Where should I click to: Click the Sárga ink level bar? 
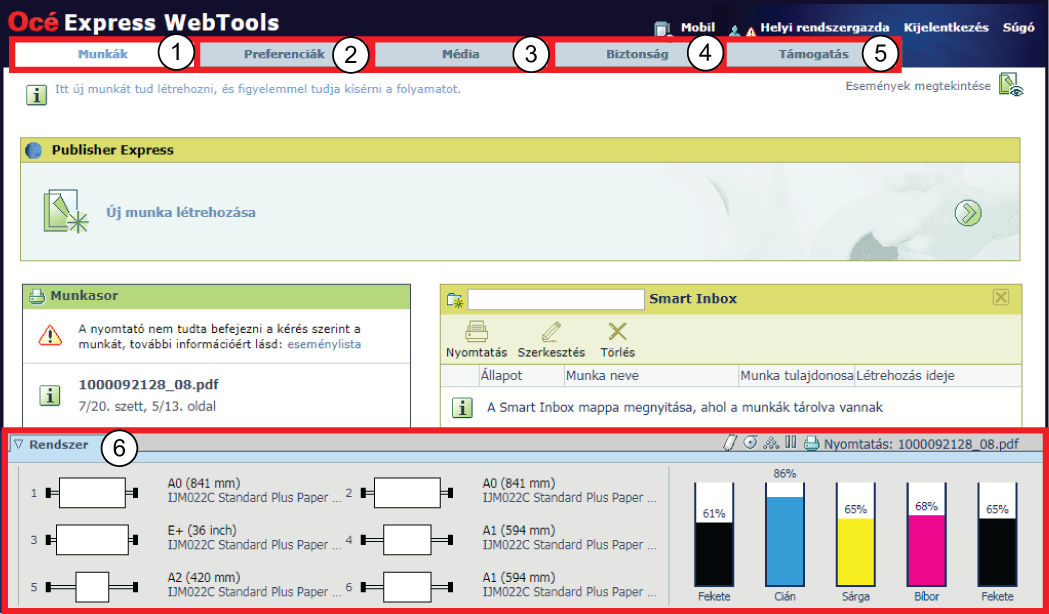point(856,534)
